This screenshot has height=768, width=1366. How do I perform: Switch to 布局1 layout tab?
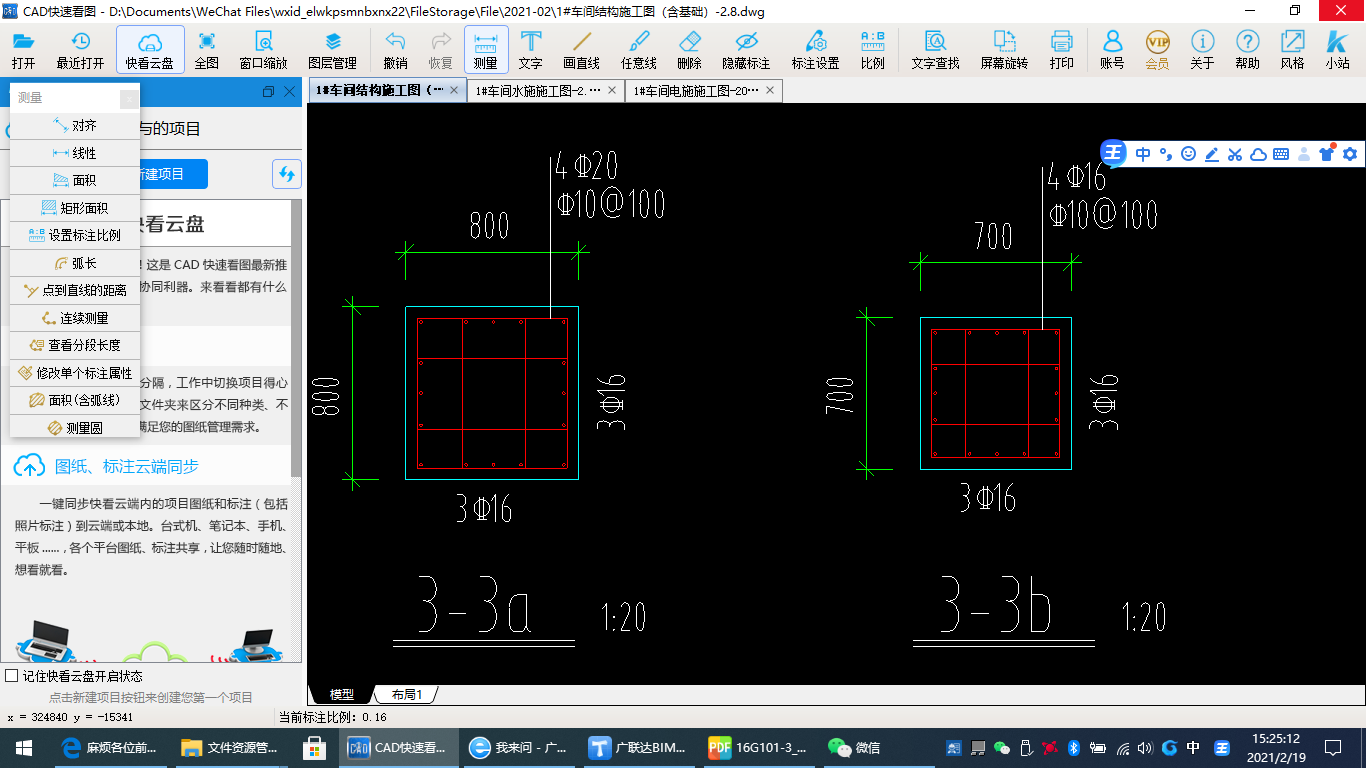[x=407, y=694]
